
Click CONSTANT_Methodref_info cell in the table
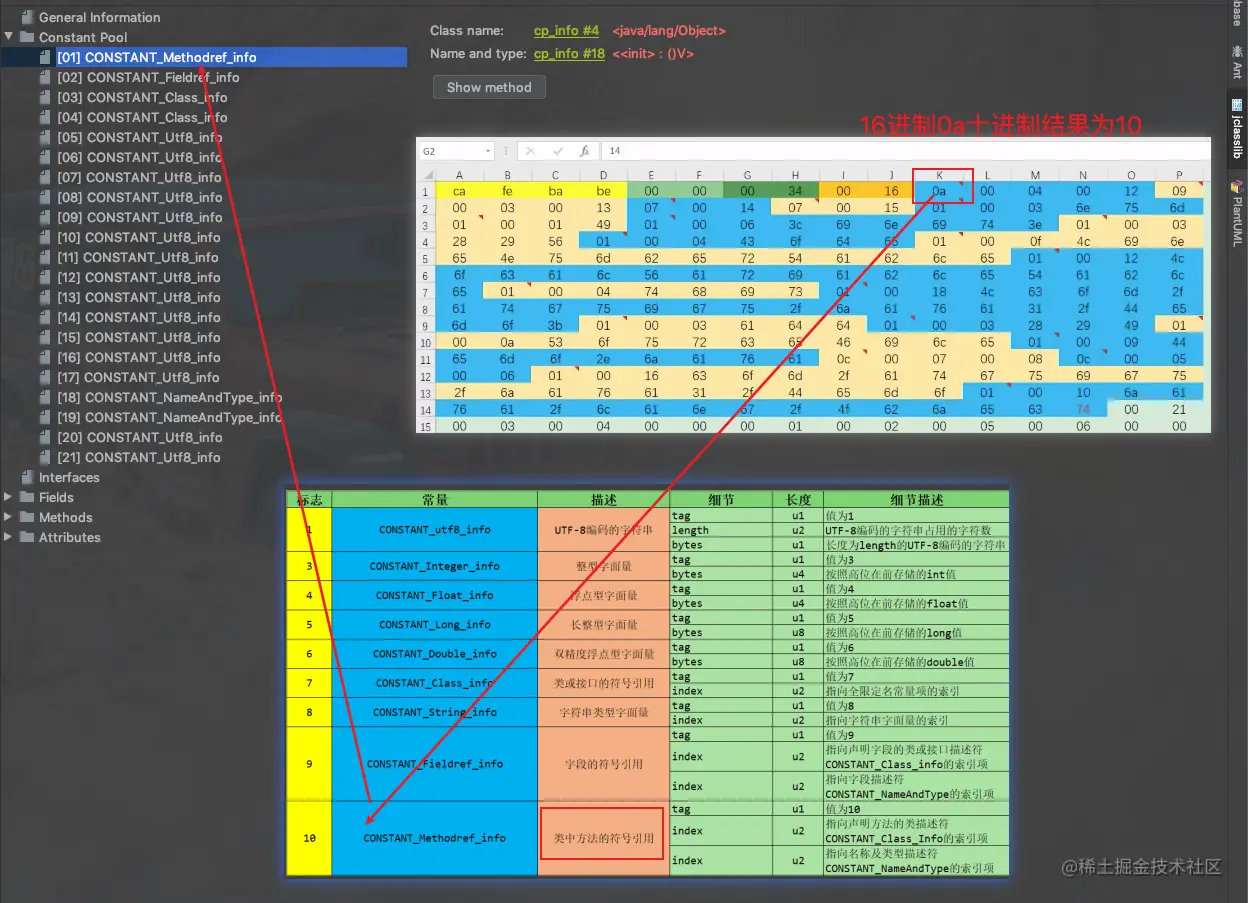click(435, 838)
